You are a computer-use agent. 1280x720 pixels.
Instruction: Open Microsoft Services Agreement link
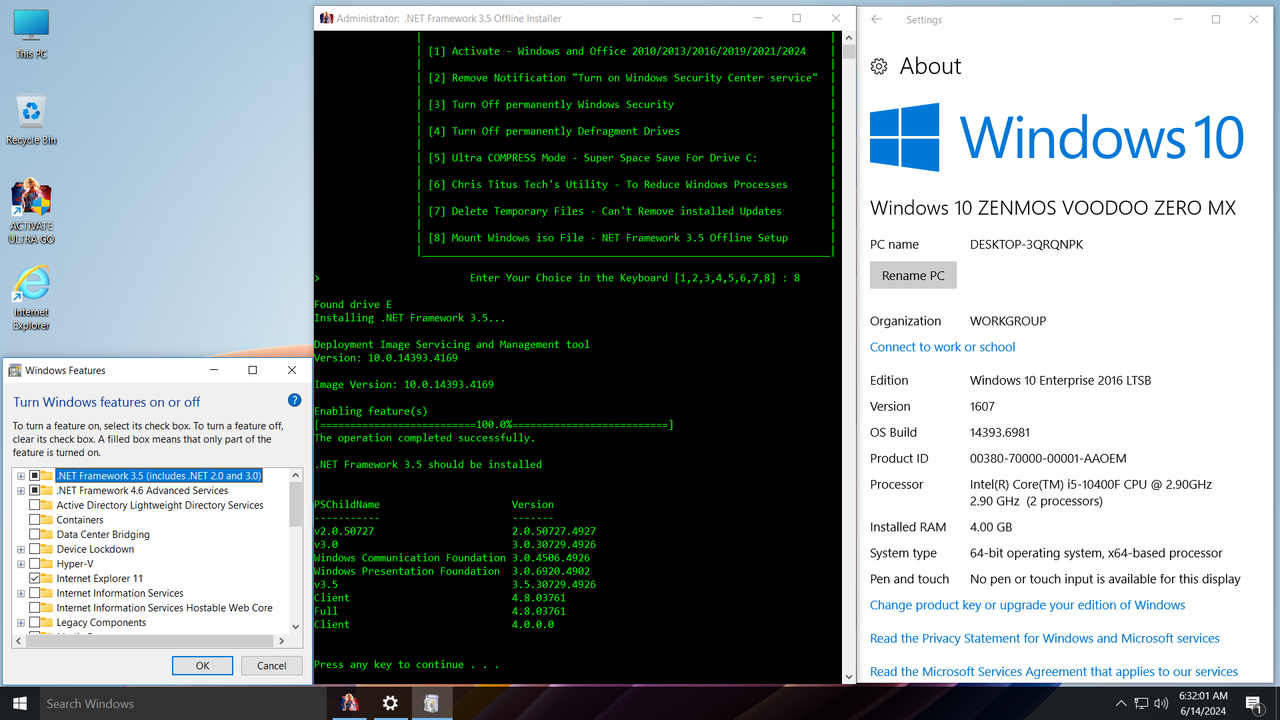point(1053,672)
